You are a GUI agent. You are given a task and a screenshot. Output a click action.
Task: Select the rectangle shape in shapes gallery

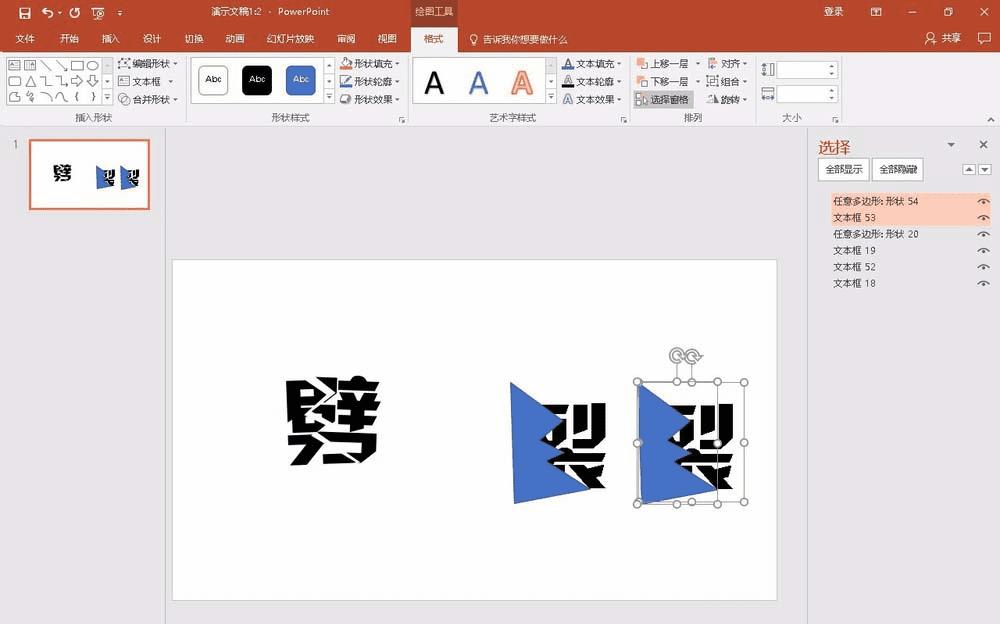77,65
